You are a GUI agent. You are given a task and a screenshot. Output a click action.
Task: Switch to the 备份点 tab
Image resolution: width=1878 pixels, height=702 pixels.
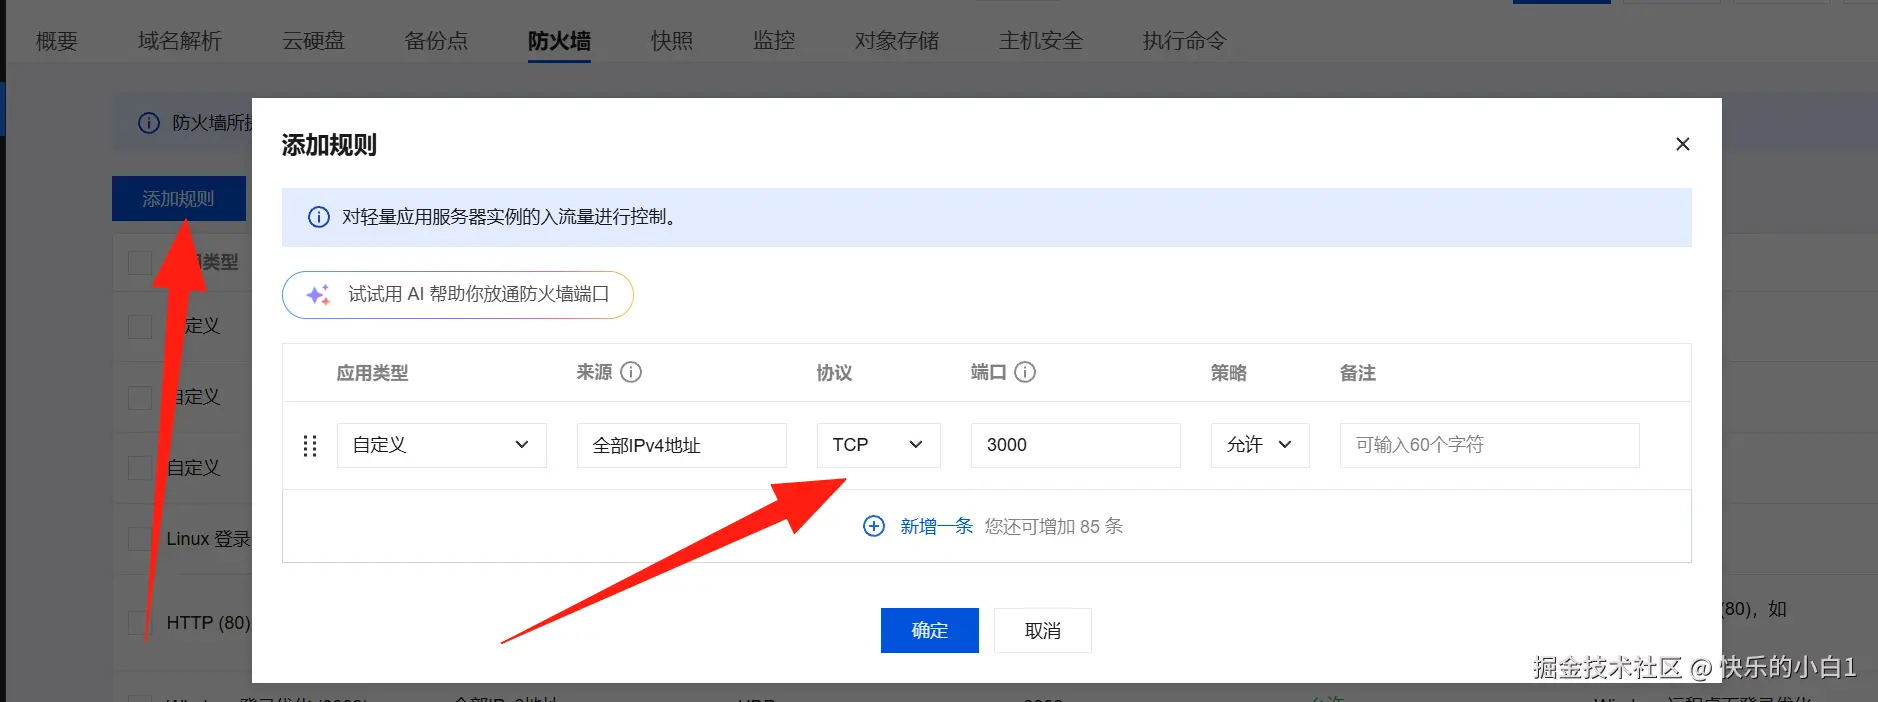pos(436,41)
